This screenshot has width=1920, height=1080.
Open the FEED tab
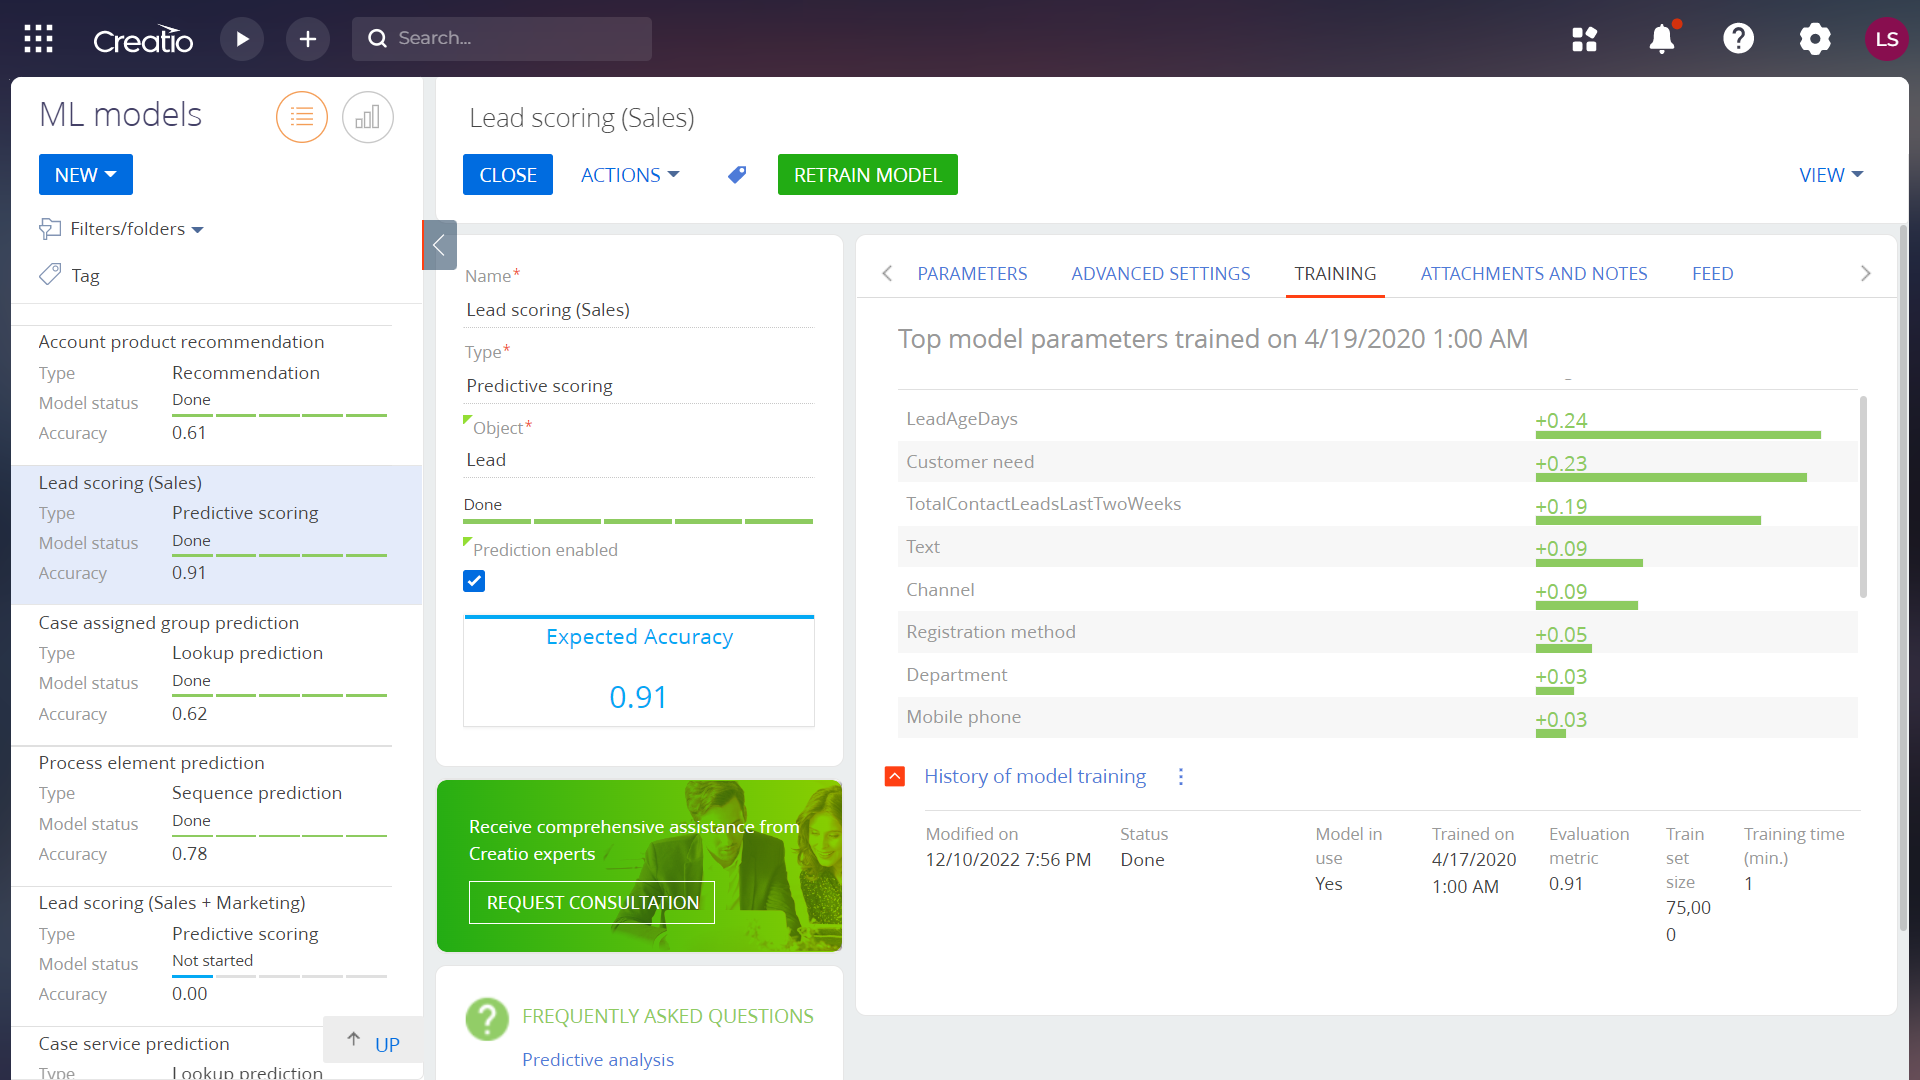[x=1712, y=273]
